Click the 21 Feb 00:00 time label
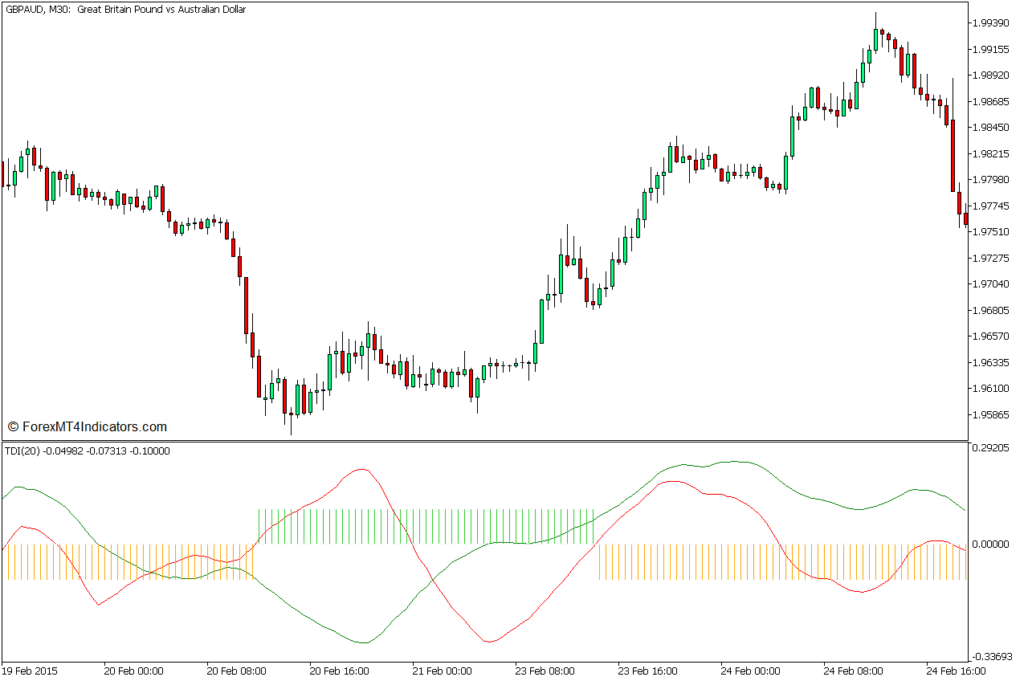 442,672
